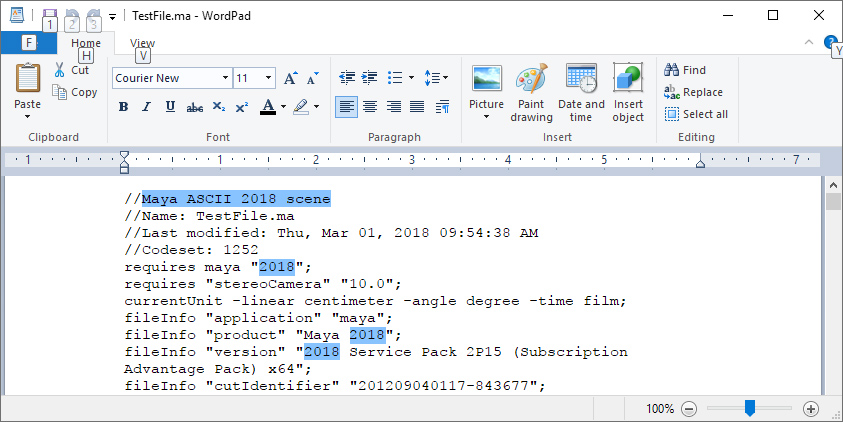Click the zoom out minus button
Screen dimensions: 843x422
pyautogui.click(x=689, y=409)
